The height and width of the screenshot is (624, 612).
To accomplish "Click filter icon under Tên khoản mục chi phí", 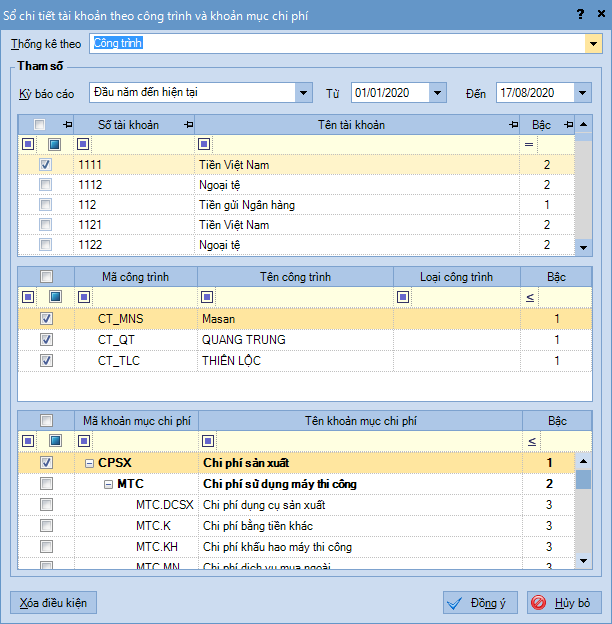I will [x=204, y=441].
